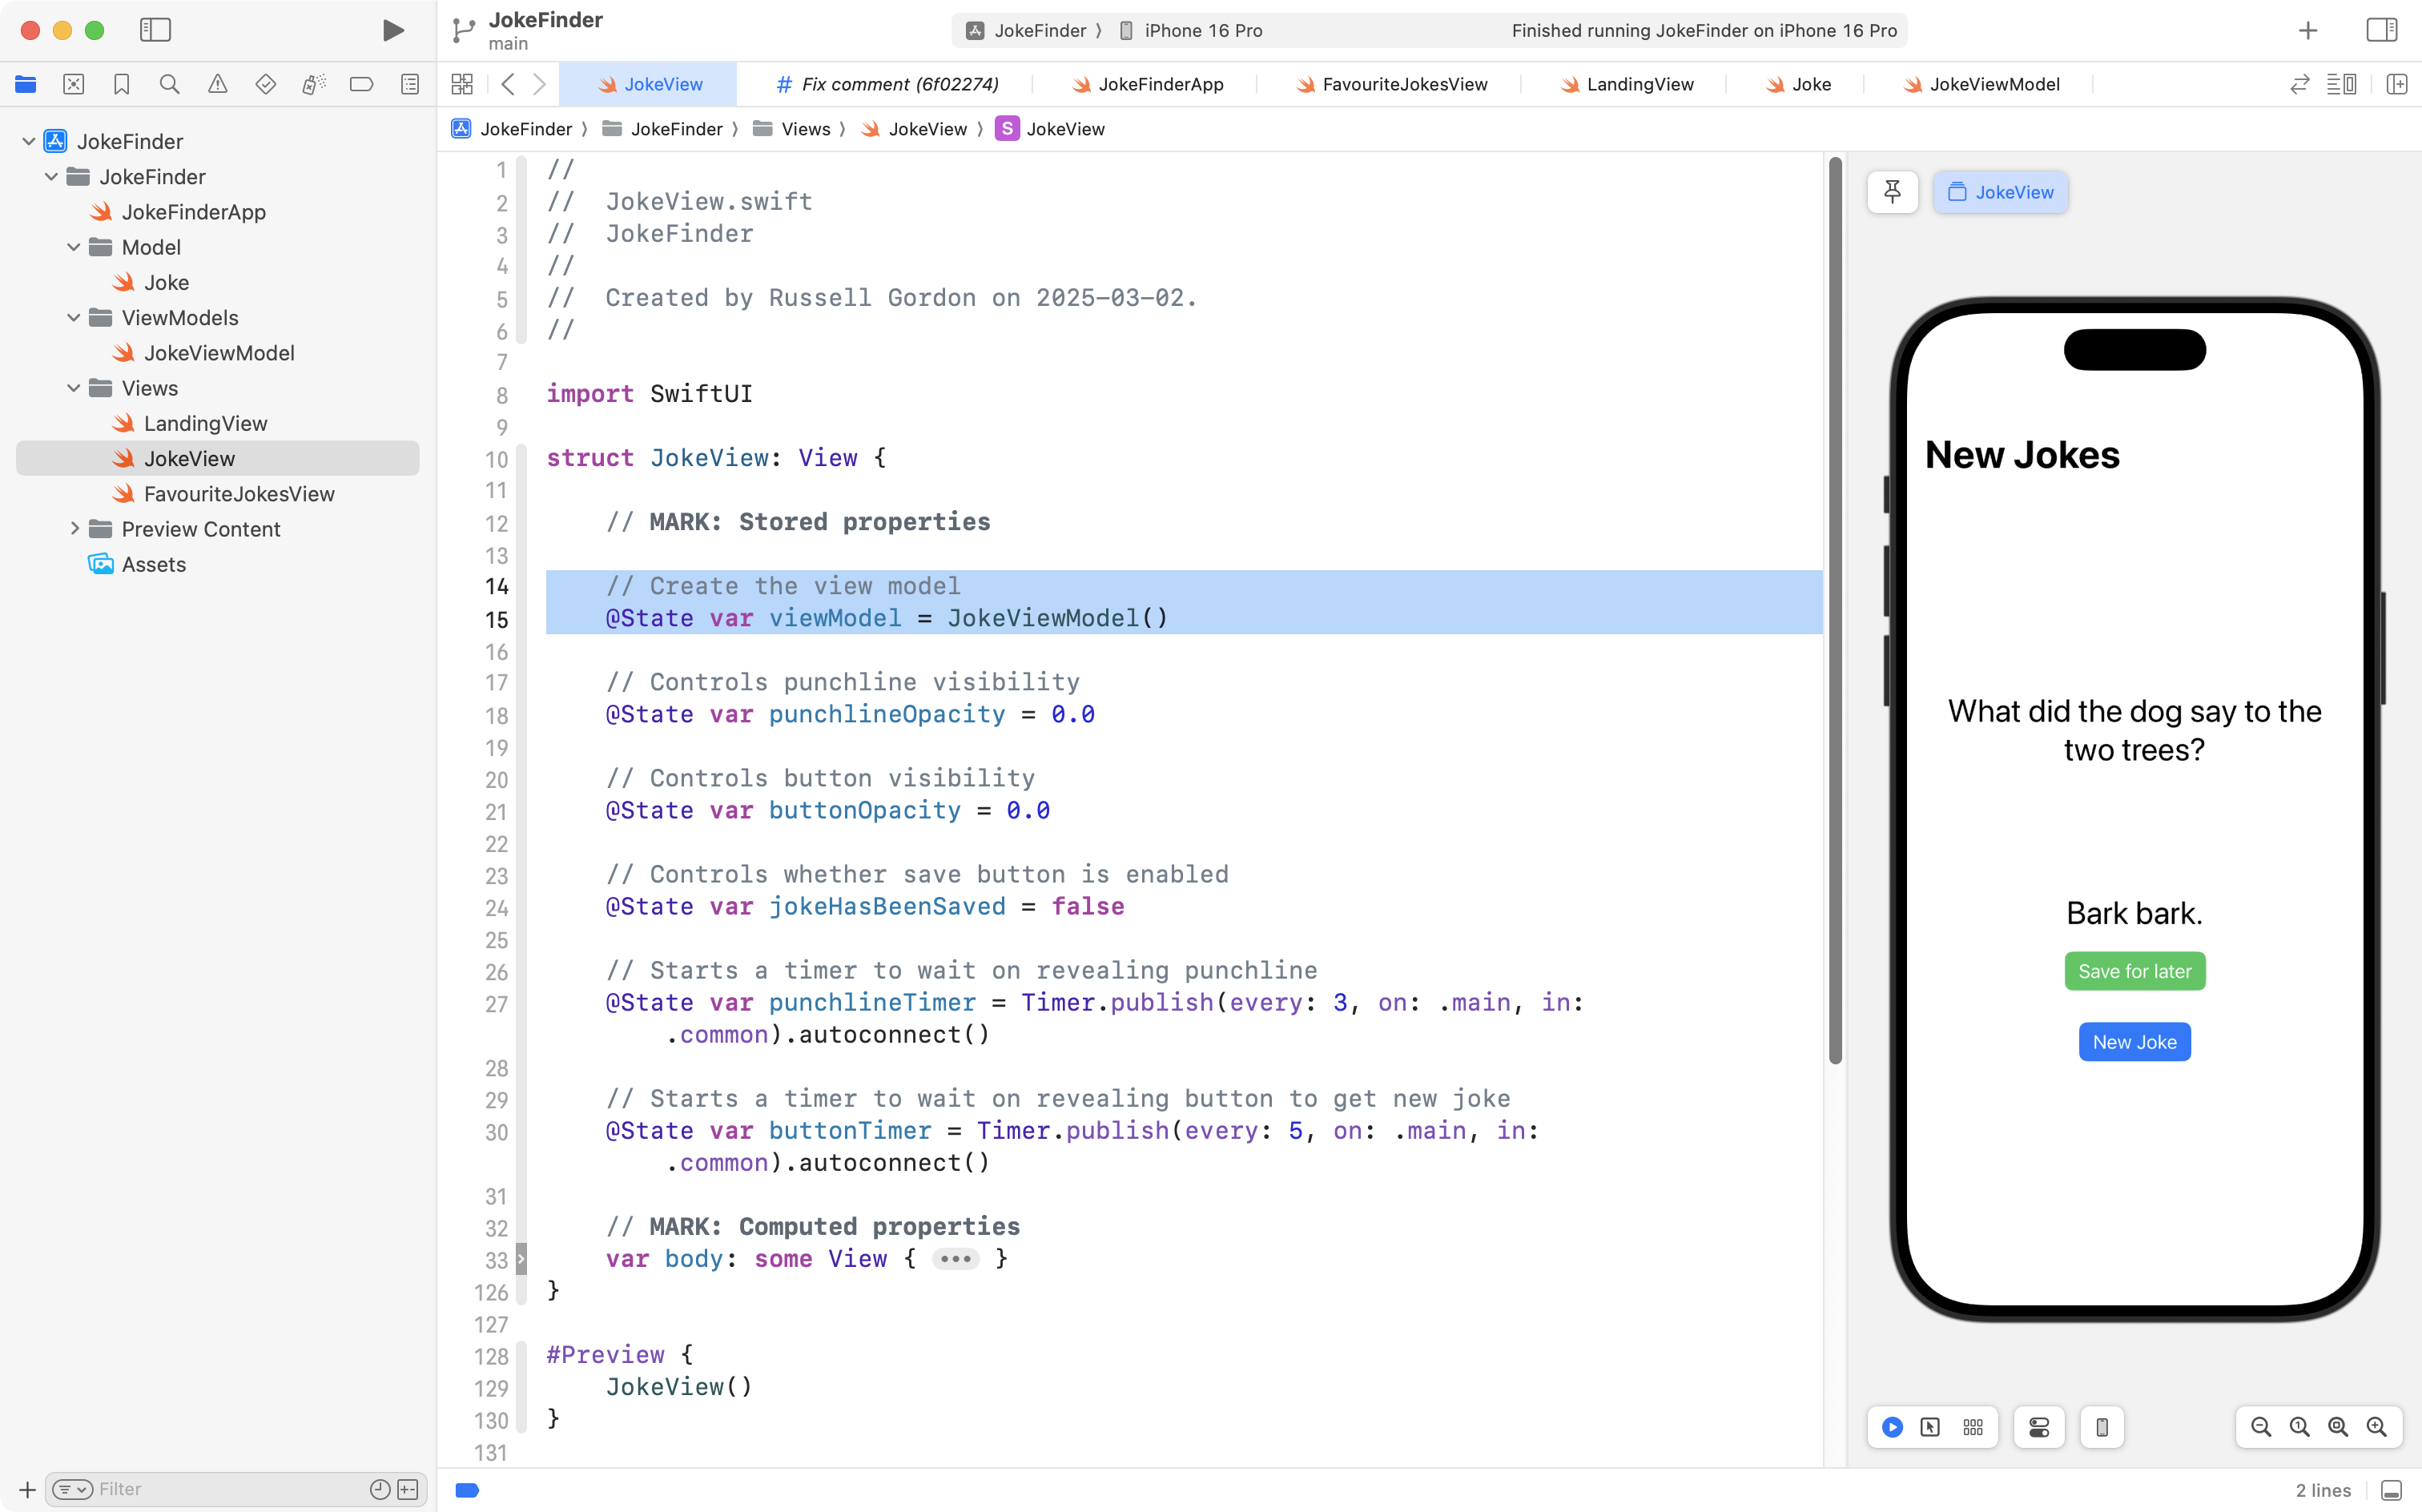
Task: Open the Issue navigator warning icon
Action: [x=217, y=84]
